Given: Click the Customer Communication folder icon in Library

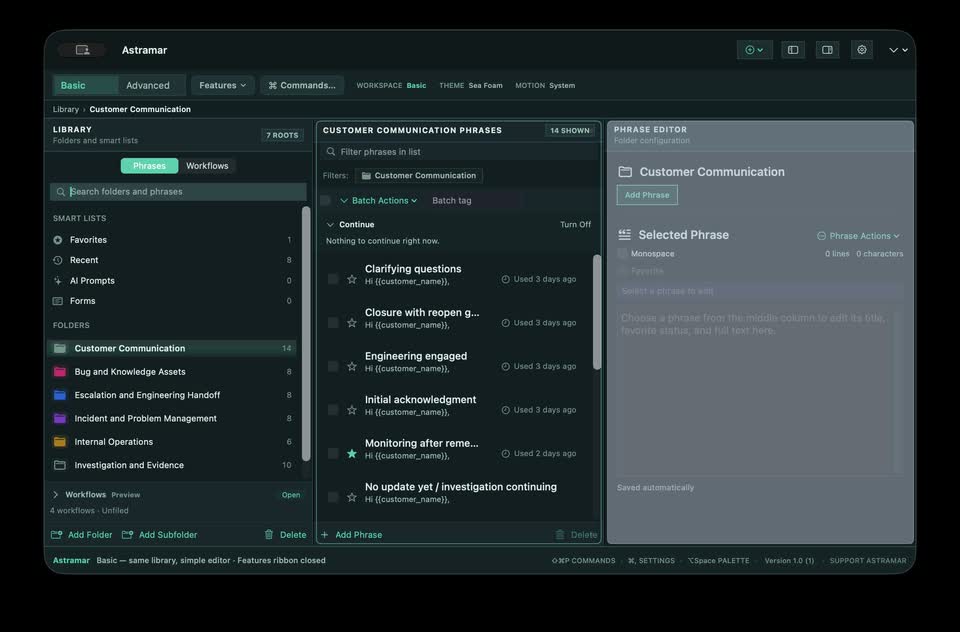Looking at the screenshot, I should click(59, 348).
